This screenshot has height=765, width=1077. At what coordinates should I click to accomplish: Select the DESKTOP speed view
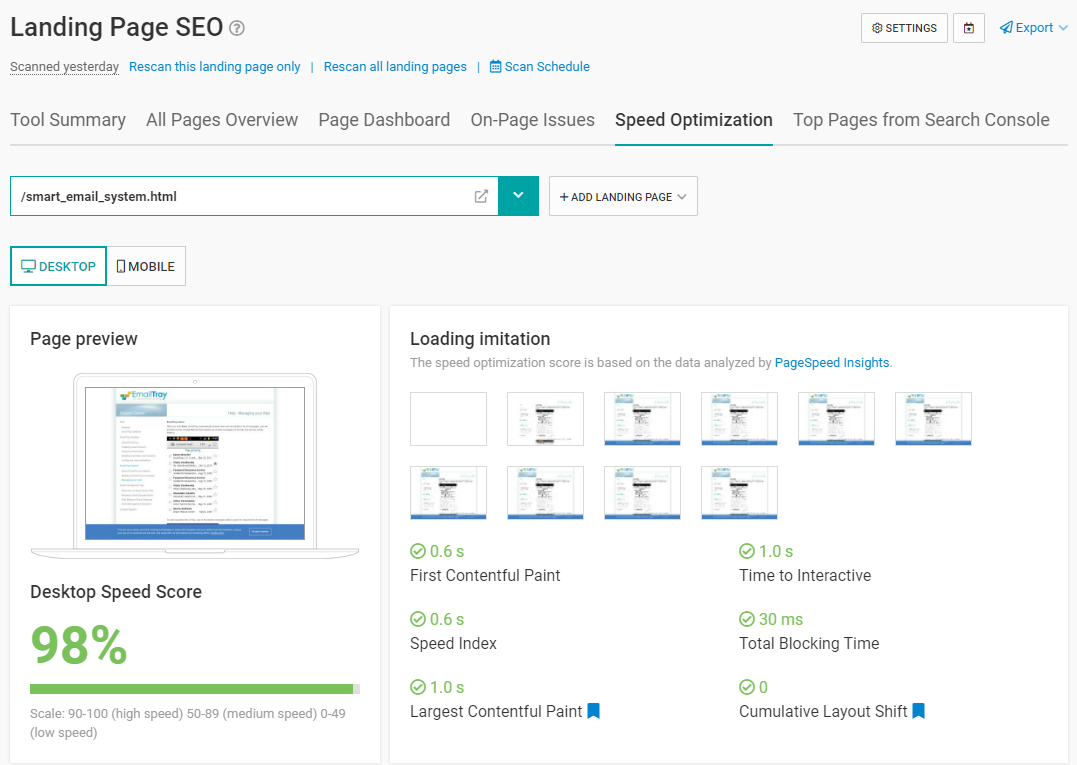[x=57, y=265]
